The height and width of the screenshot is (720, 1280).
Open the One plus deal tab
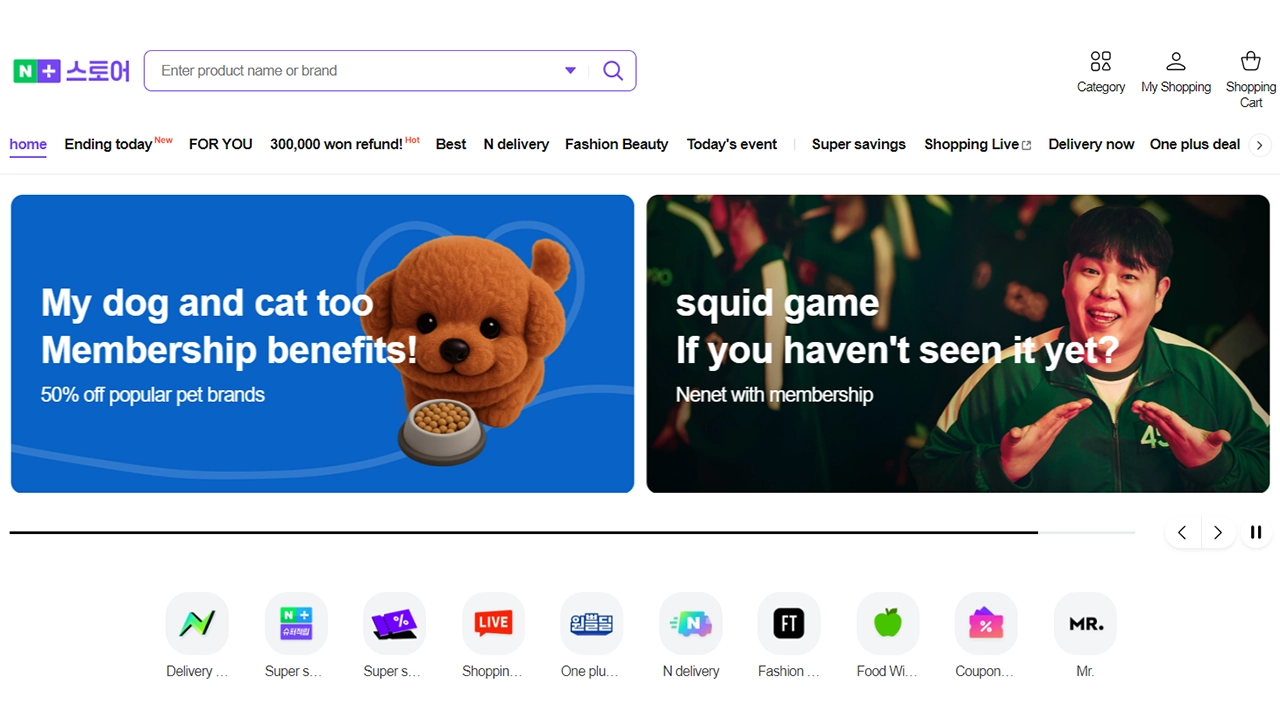(1195, 144)
